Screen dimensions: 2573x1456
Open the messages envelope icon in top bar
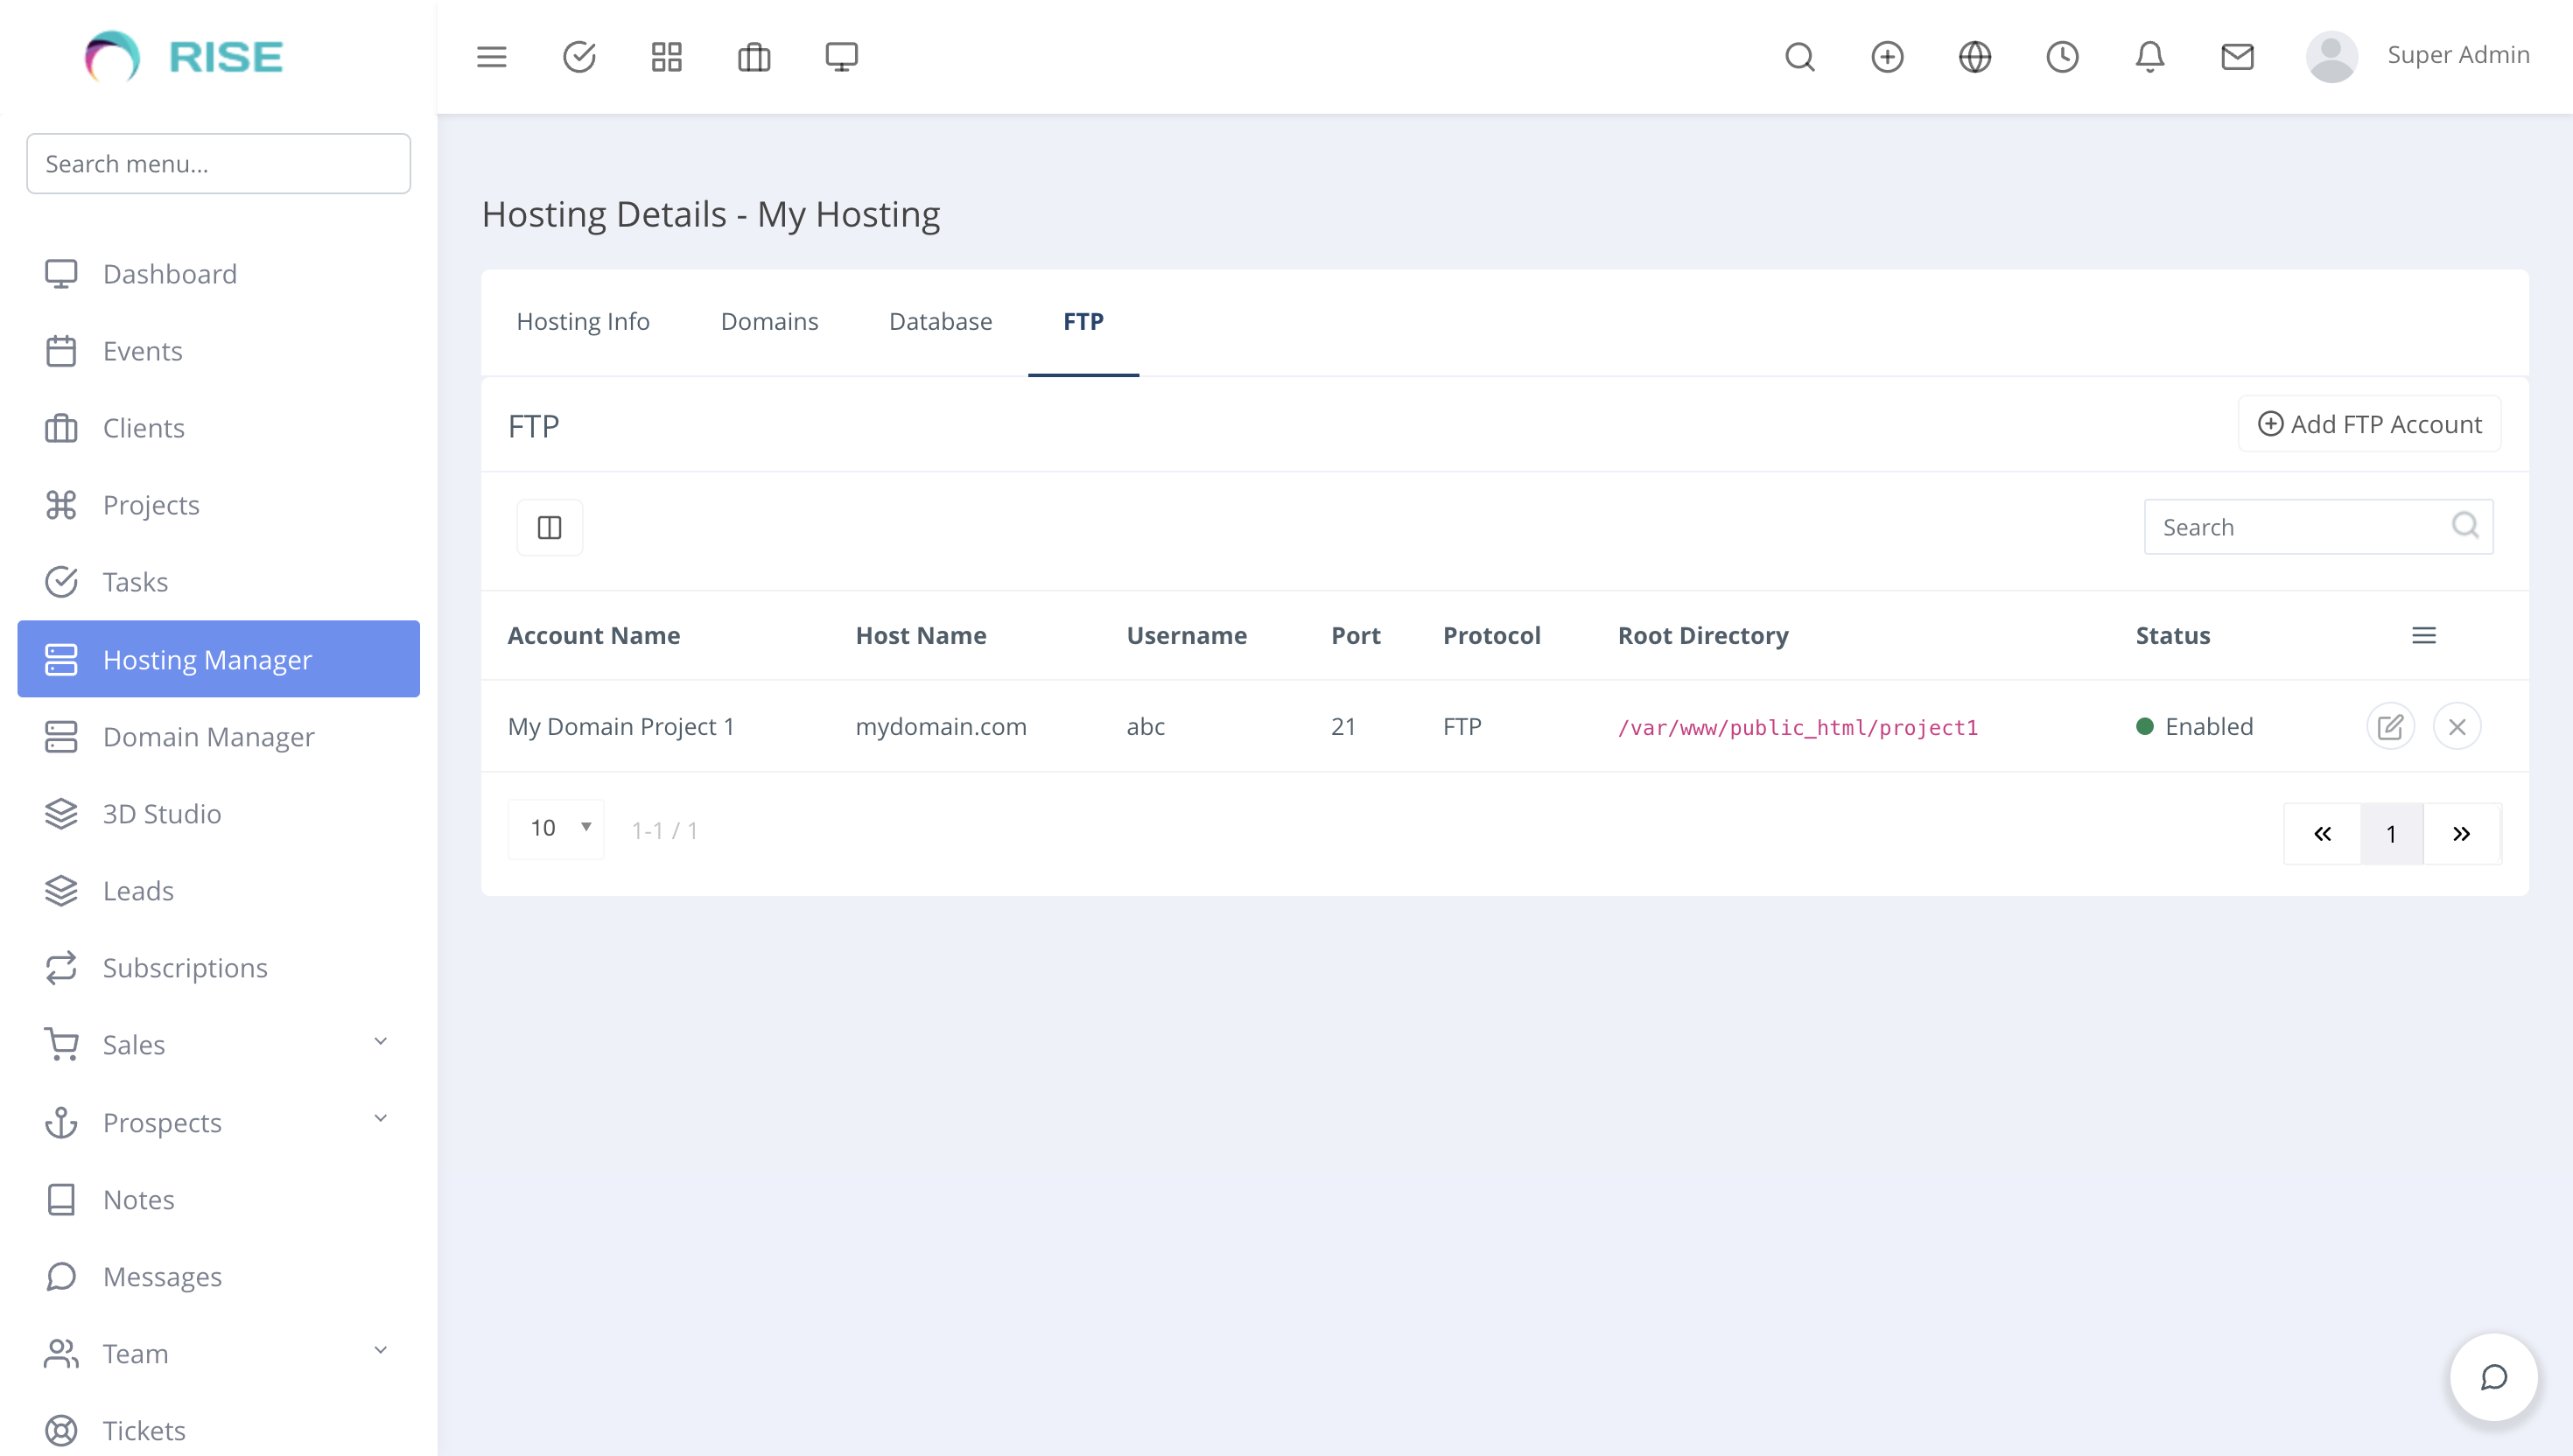click(2238, 57)
